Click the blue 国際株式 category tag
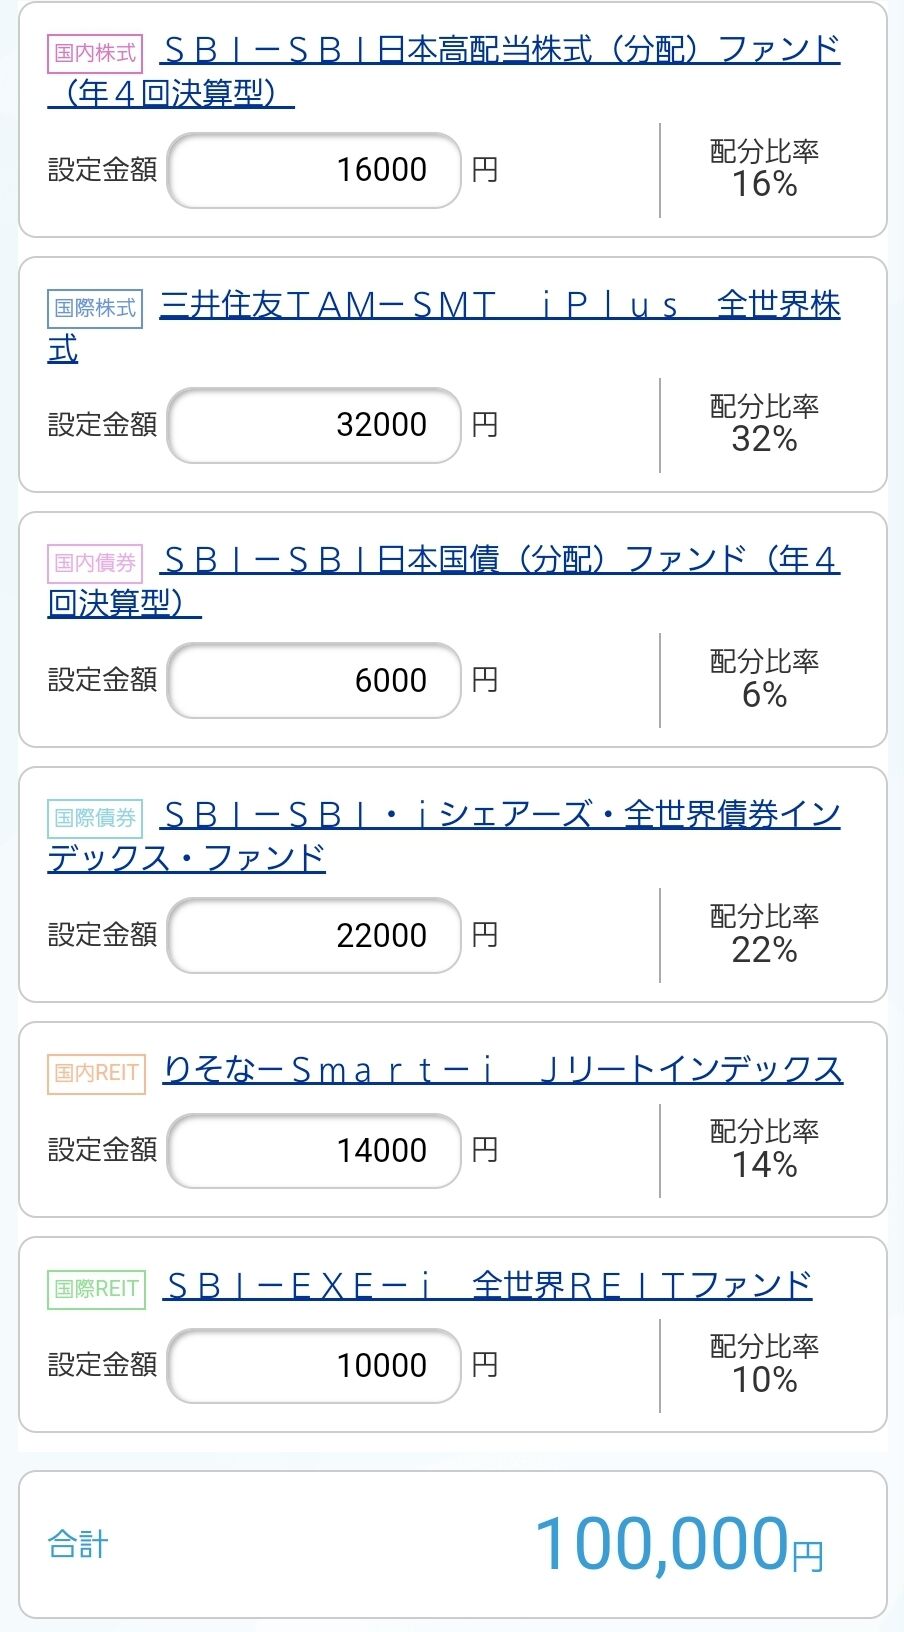 (x=95, y=308)
